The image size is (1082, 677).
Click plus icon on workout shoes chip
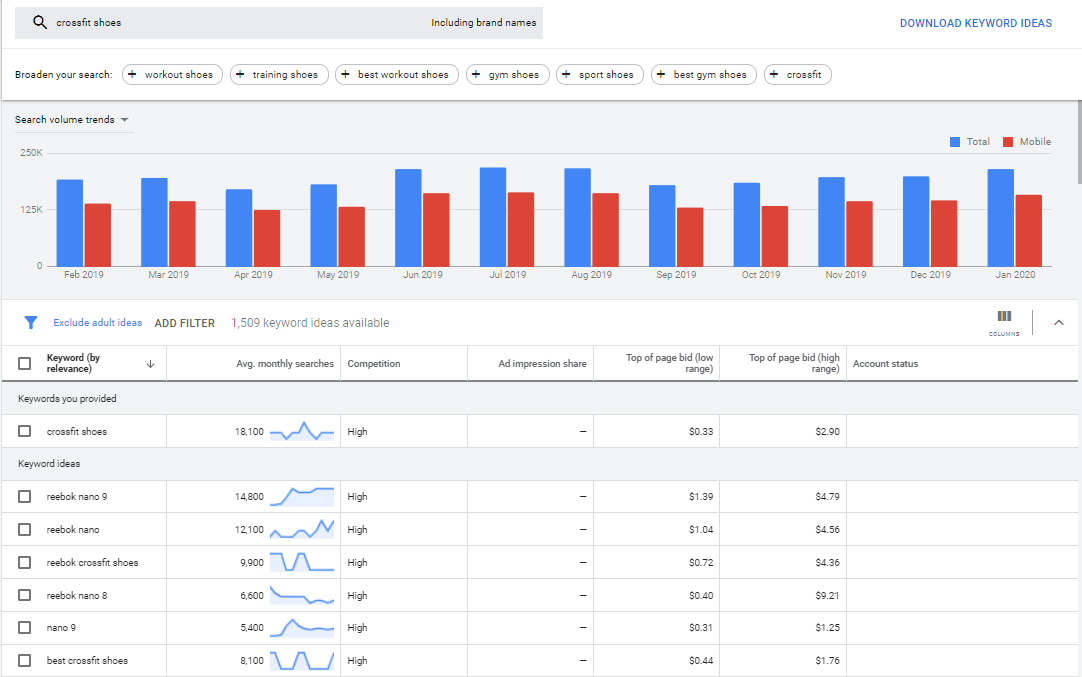coord(132,75)
